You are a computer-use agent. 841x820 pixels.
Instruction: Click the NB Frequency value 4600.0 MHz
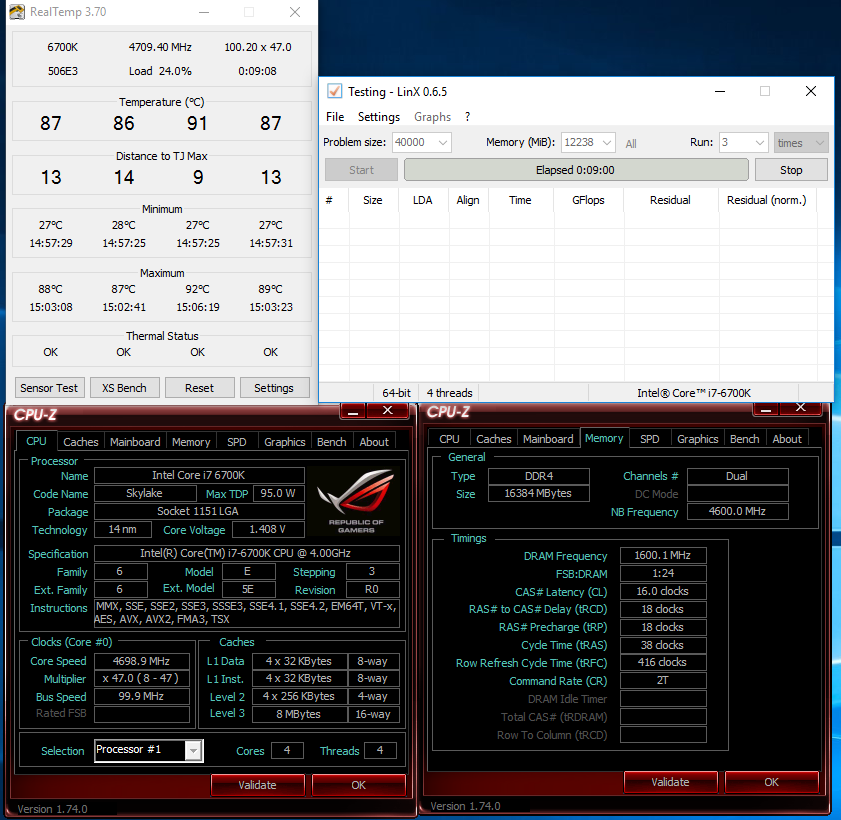click(x=737, y=511)
